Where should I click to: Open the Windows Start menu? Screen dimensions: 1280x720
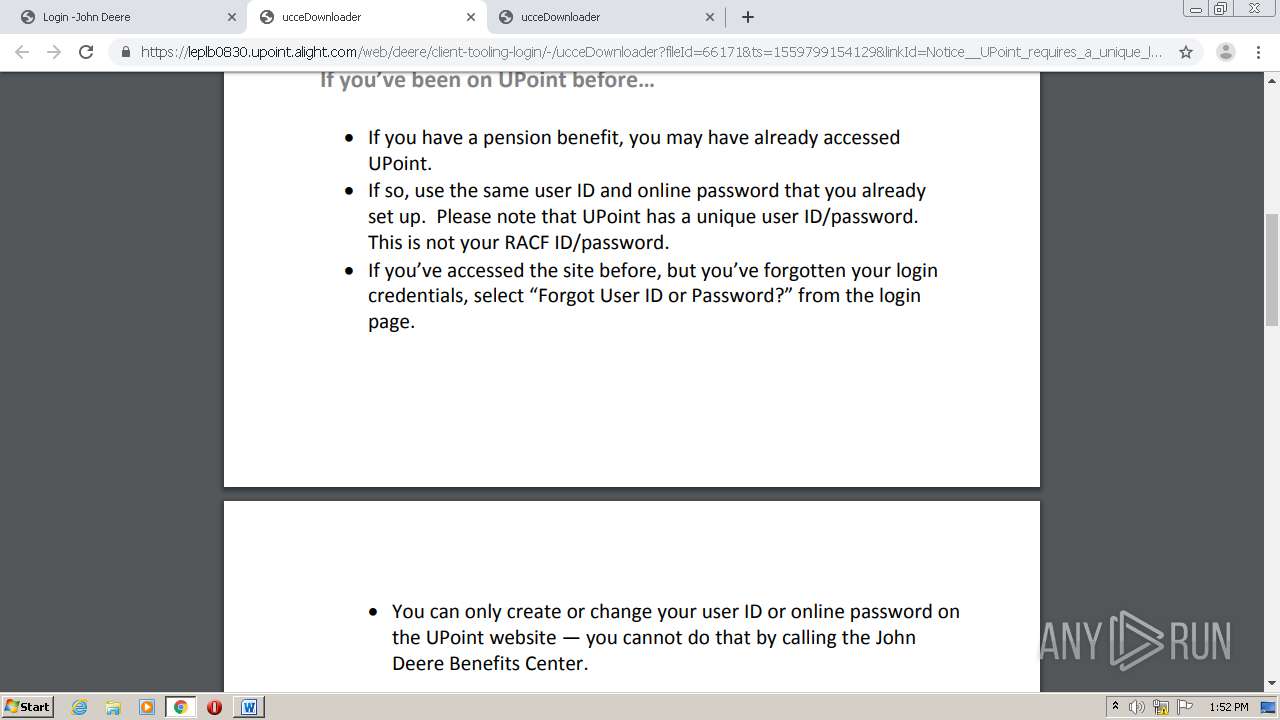28,706
